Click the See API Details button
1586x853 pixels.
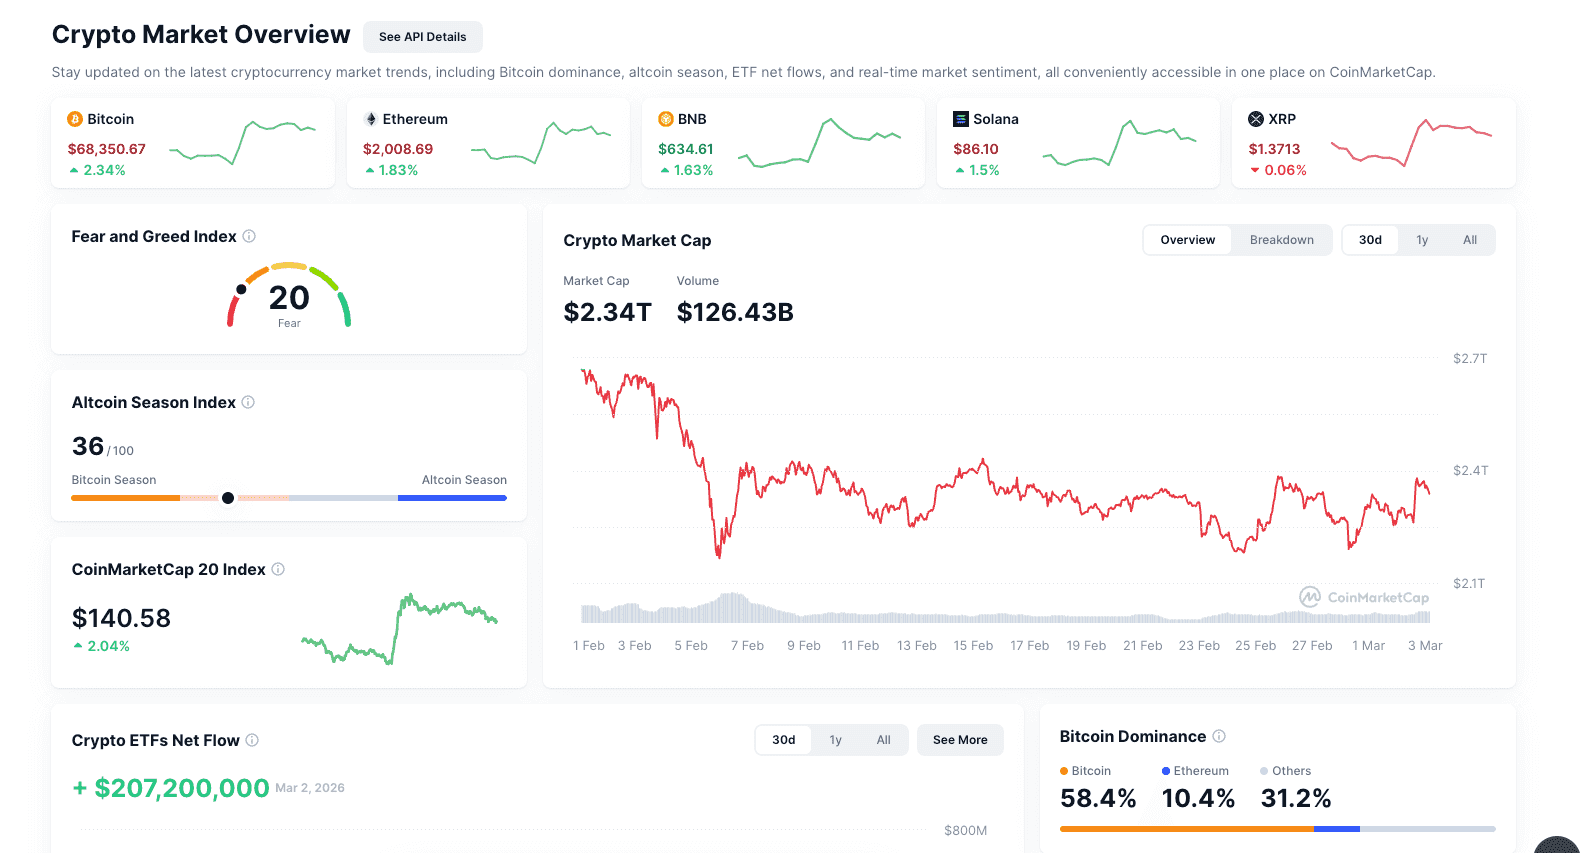click(x=422, y=37)
